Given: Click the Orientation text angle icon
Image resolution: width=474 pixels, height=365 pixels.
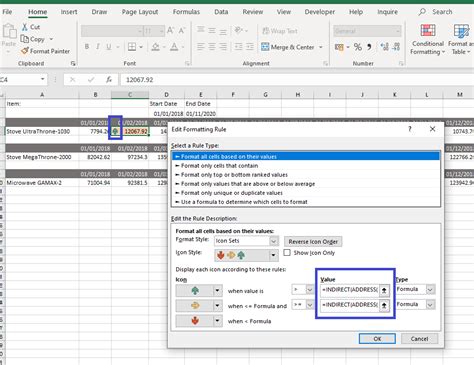Looking at the screenshot, I should pos(239,30).
